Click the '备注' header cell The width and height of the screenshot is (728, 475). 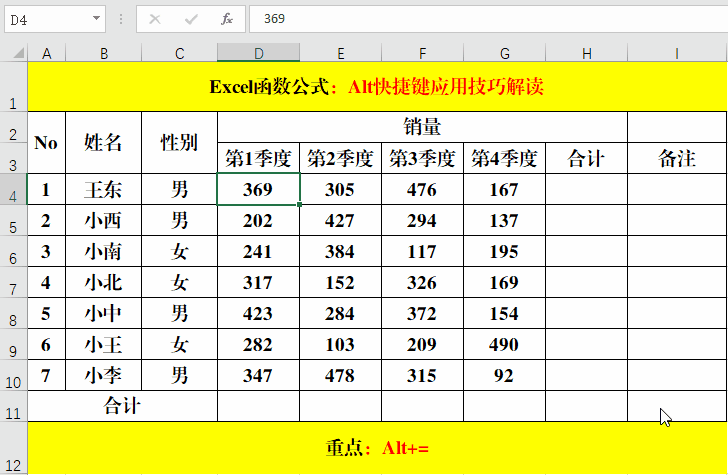[x=677, y=158]
